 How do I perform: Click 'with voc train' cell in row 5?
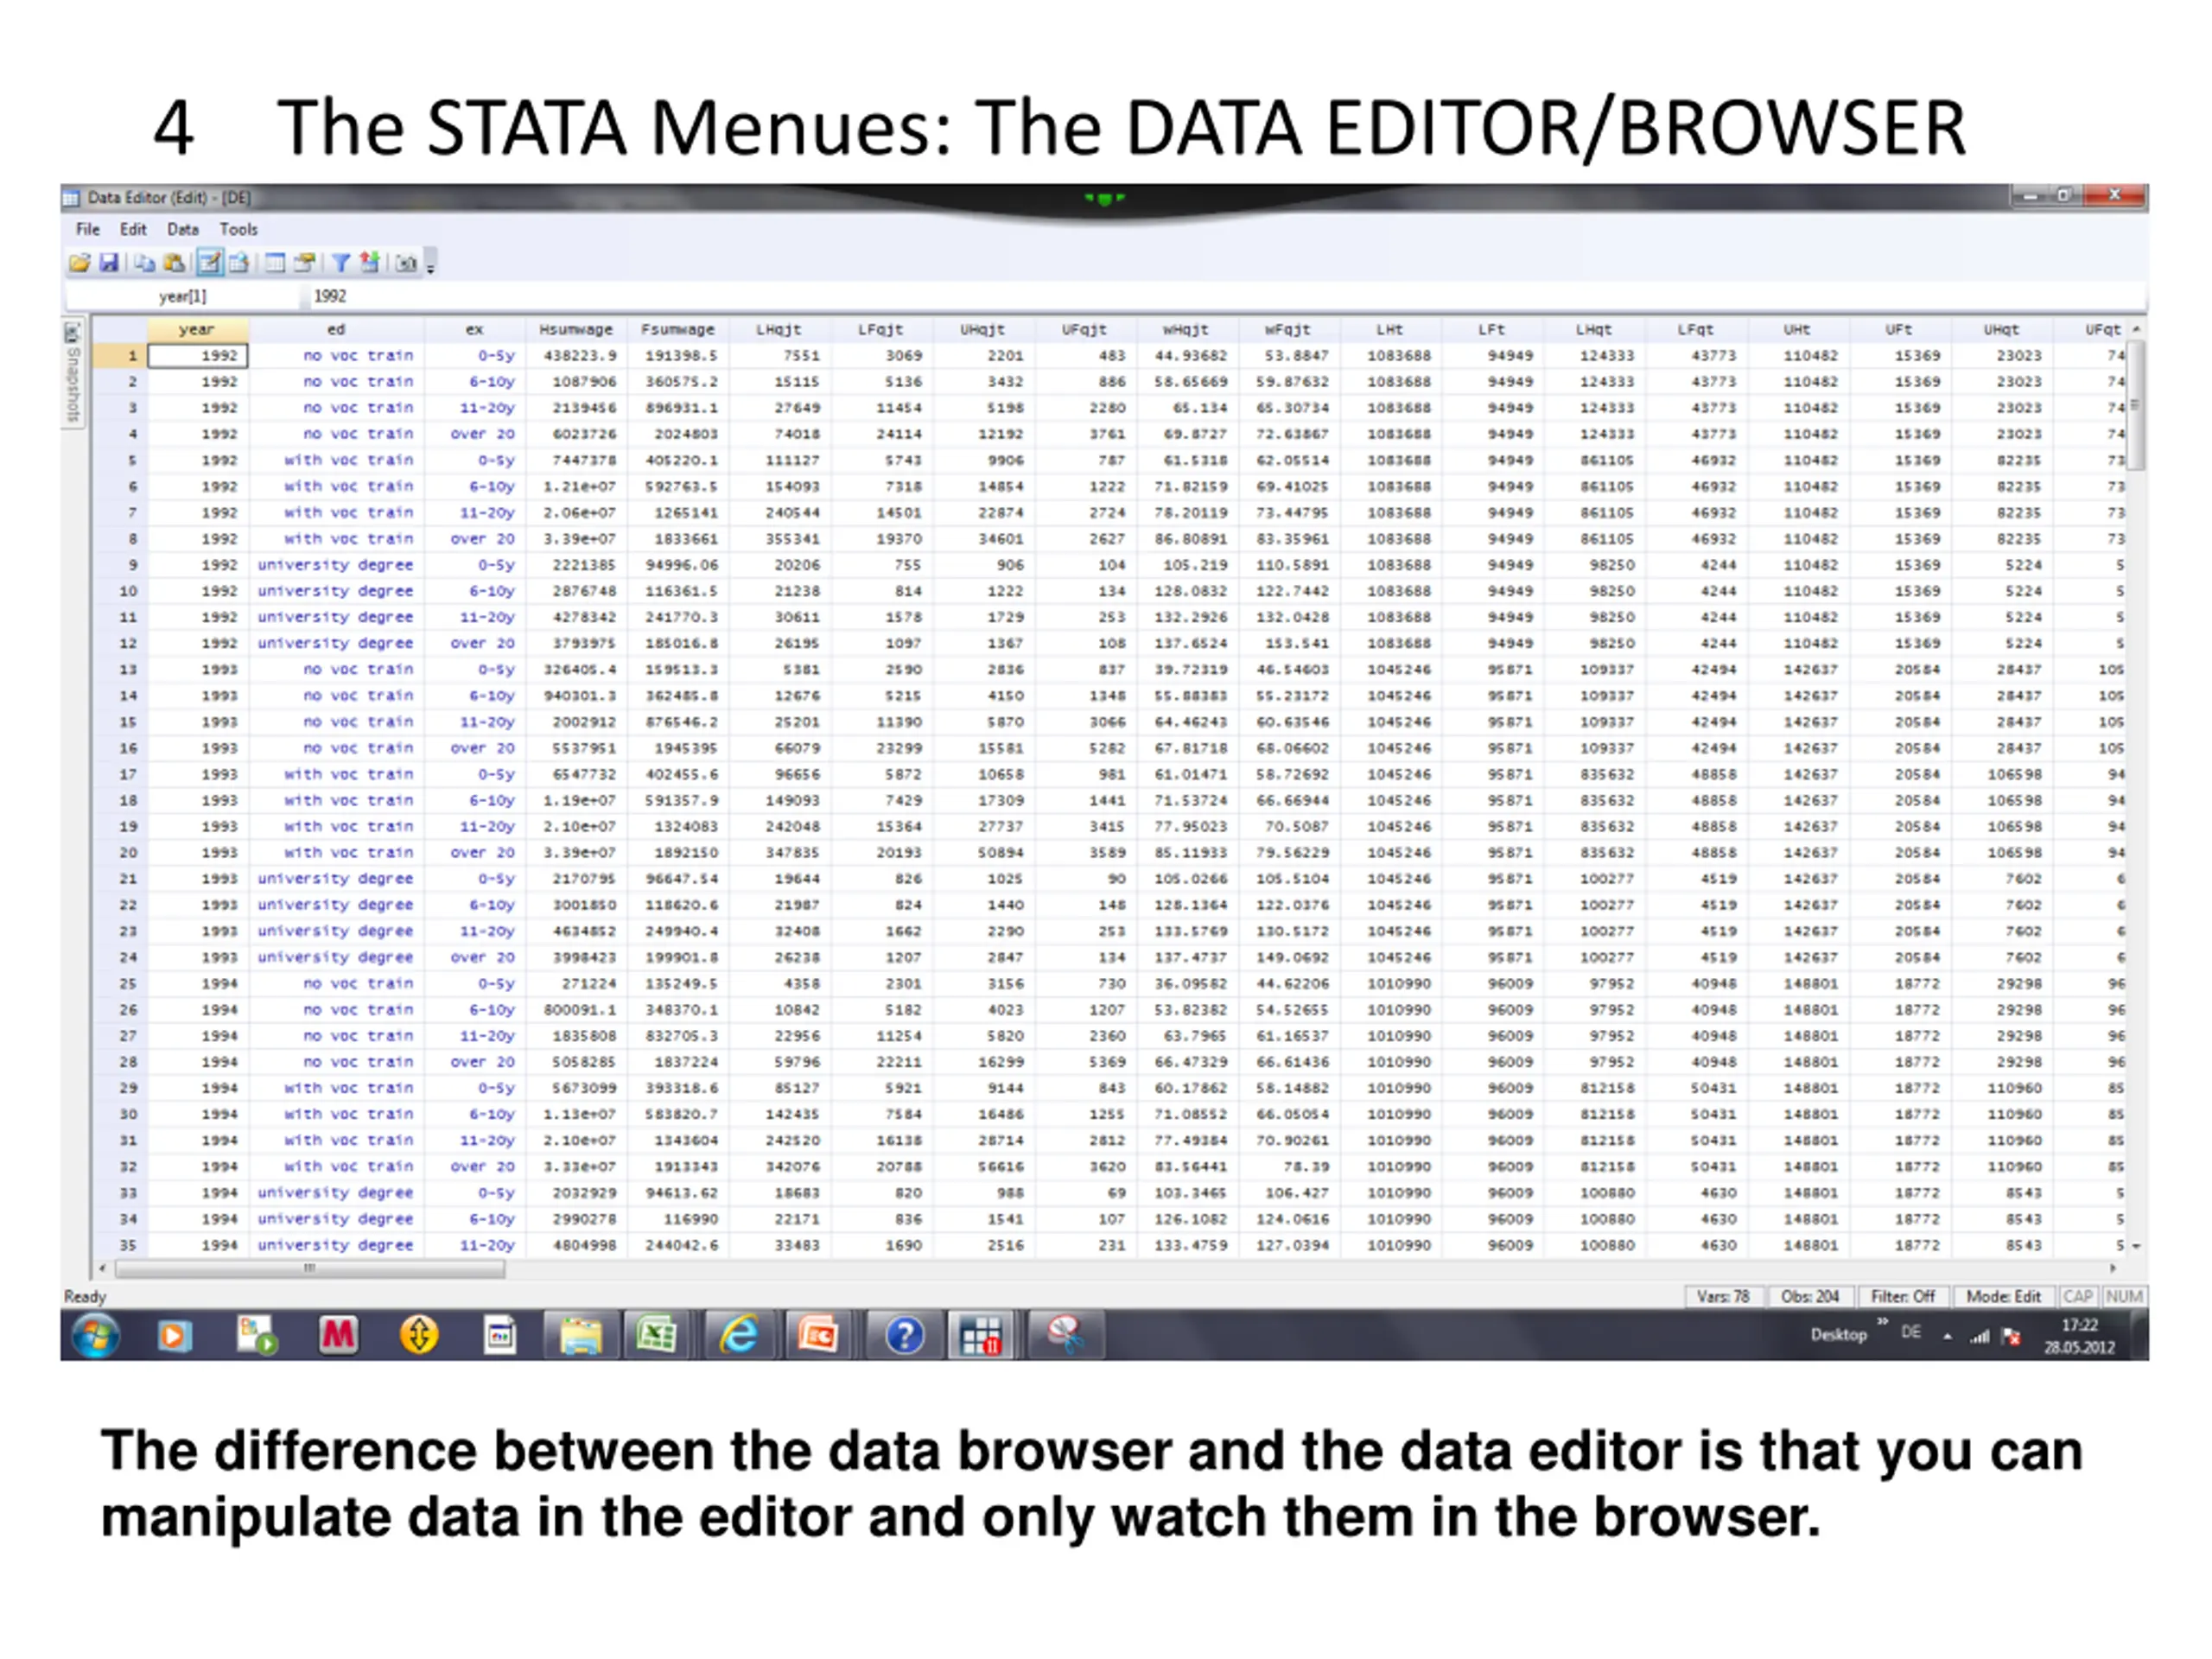pyautogui.click(x=336, y=460)
